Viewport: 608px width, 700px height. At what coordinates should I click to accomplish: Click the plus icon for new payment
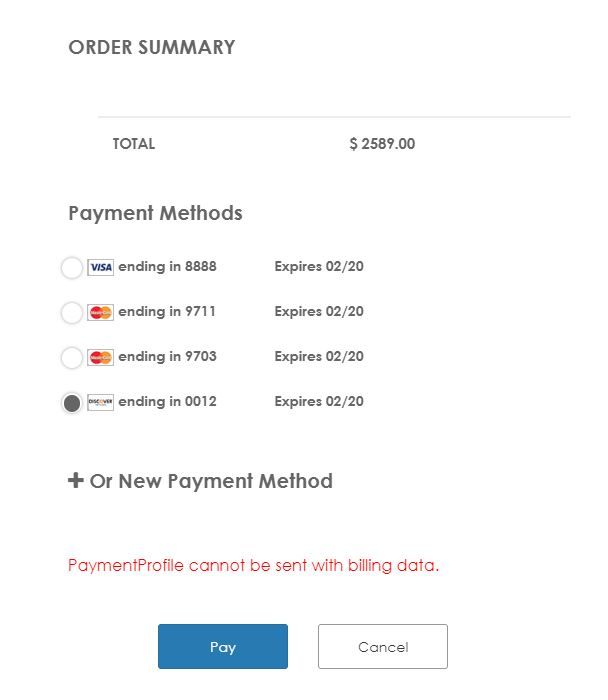click(75, 481)
